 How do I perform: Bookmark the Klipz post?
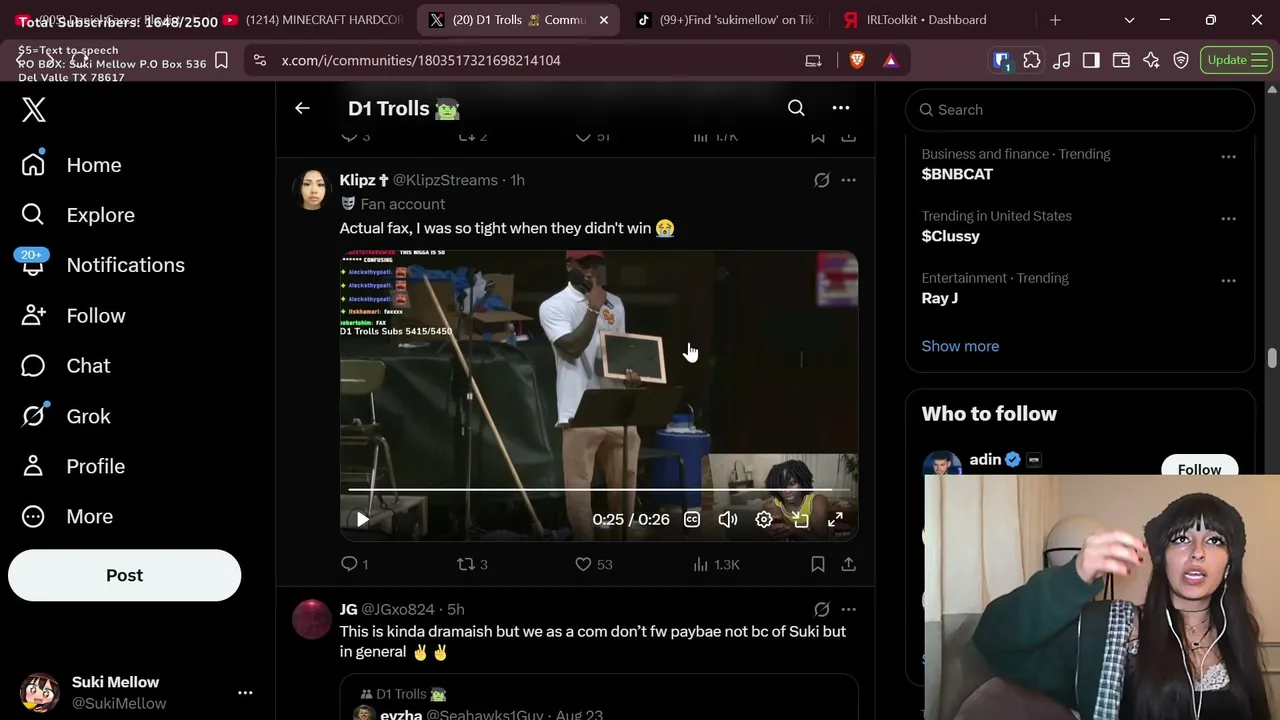[818, 564]
